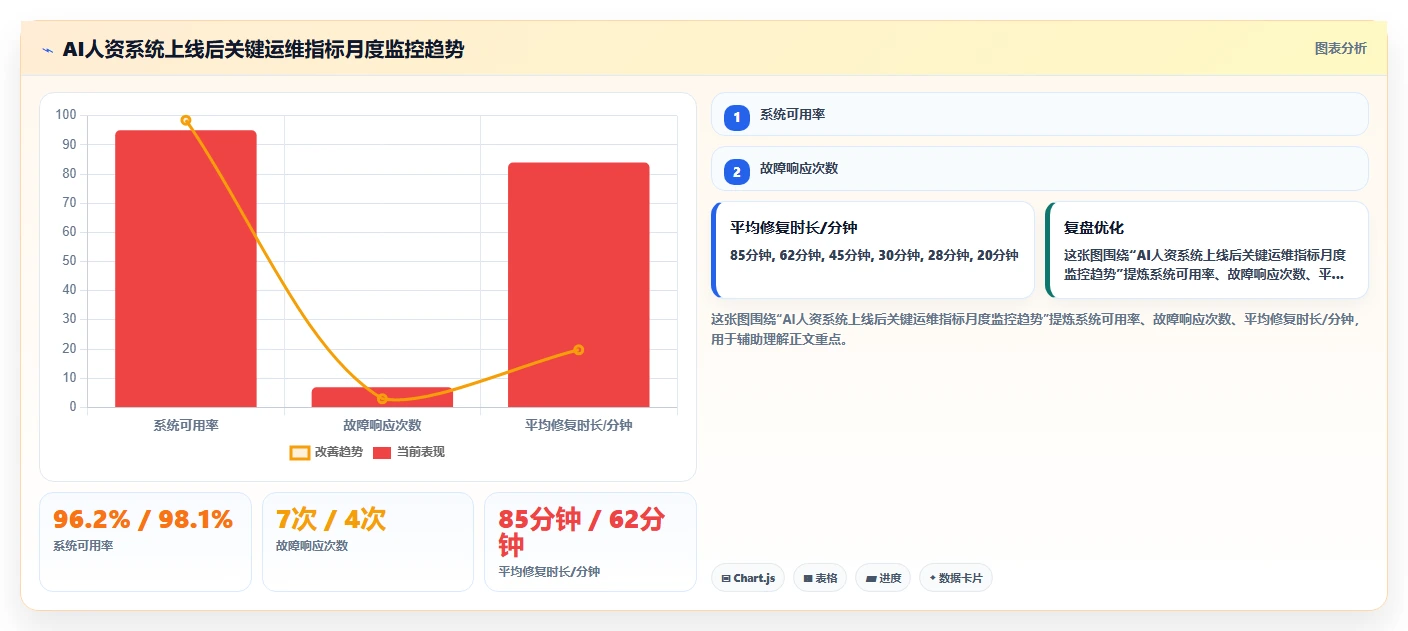
Task: Click the 故障响应次数 caption under 7次 / 4次
Action: [x=312, y=546]
